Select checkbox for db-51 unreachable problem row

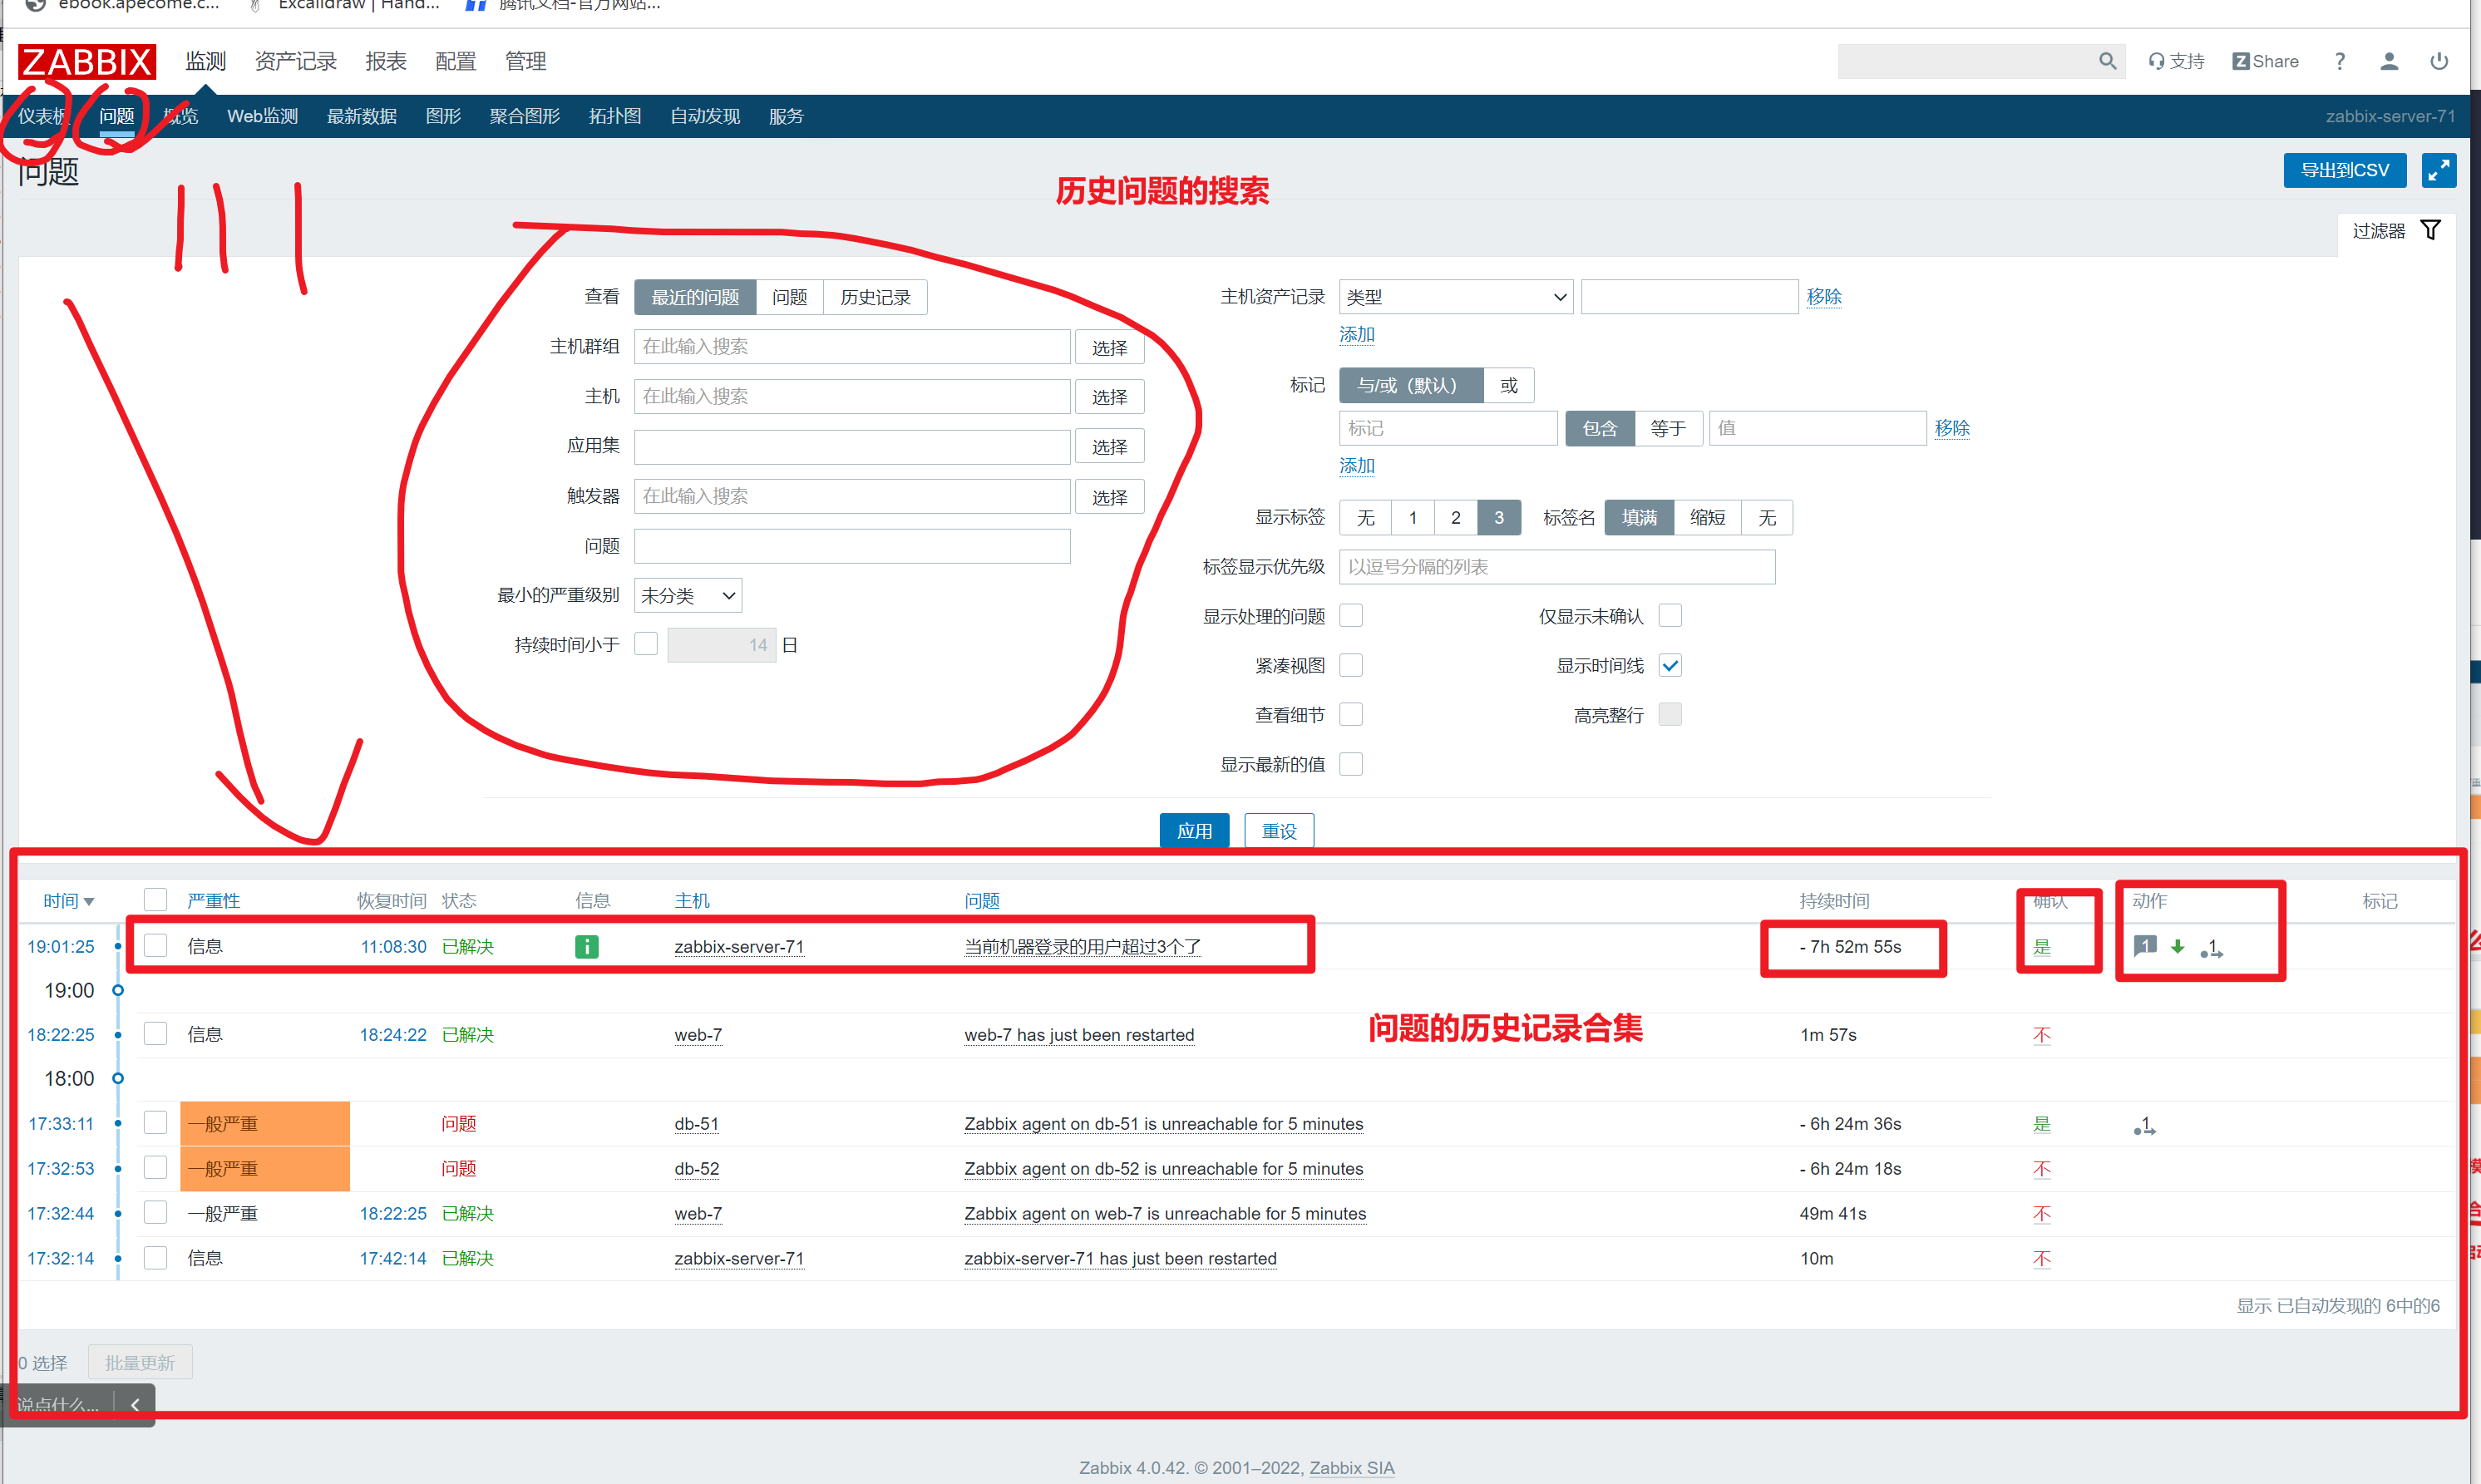pyautogui.click(x=155, y=1123)
